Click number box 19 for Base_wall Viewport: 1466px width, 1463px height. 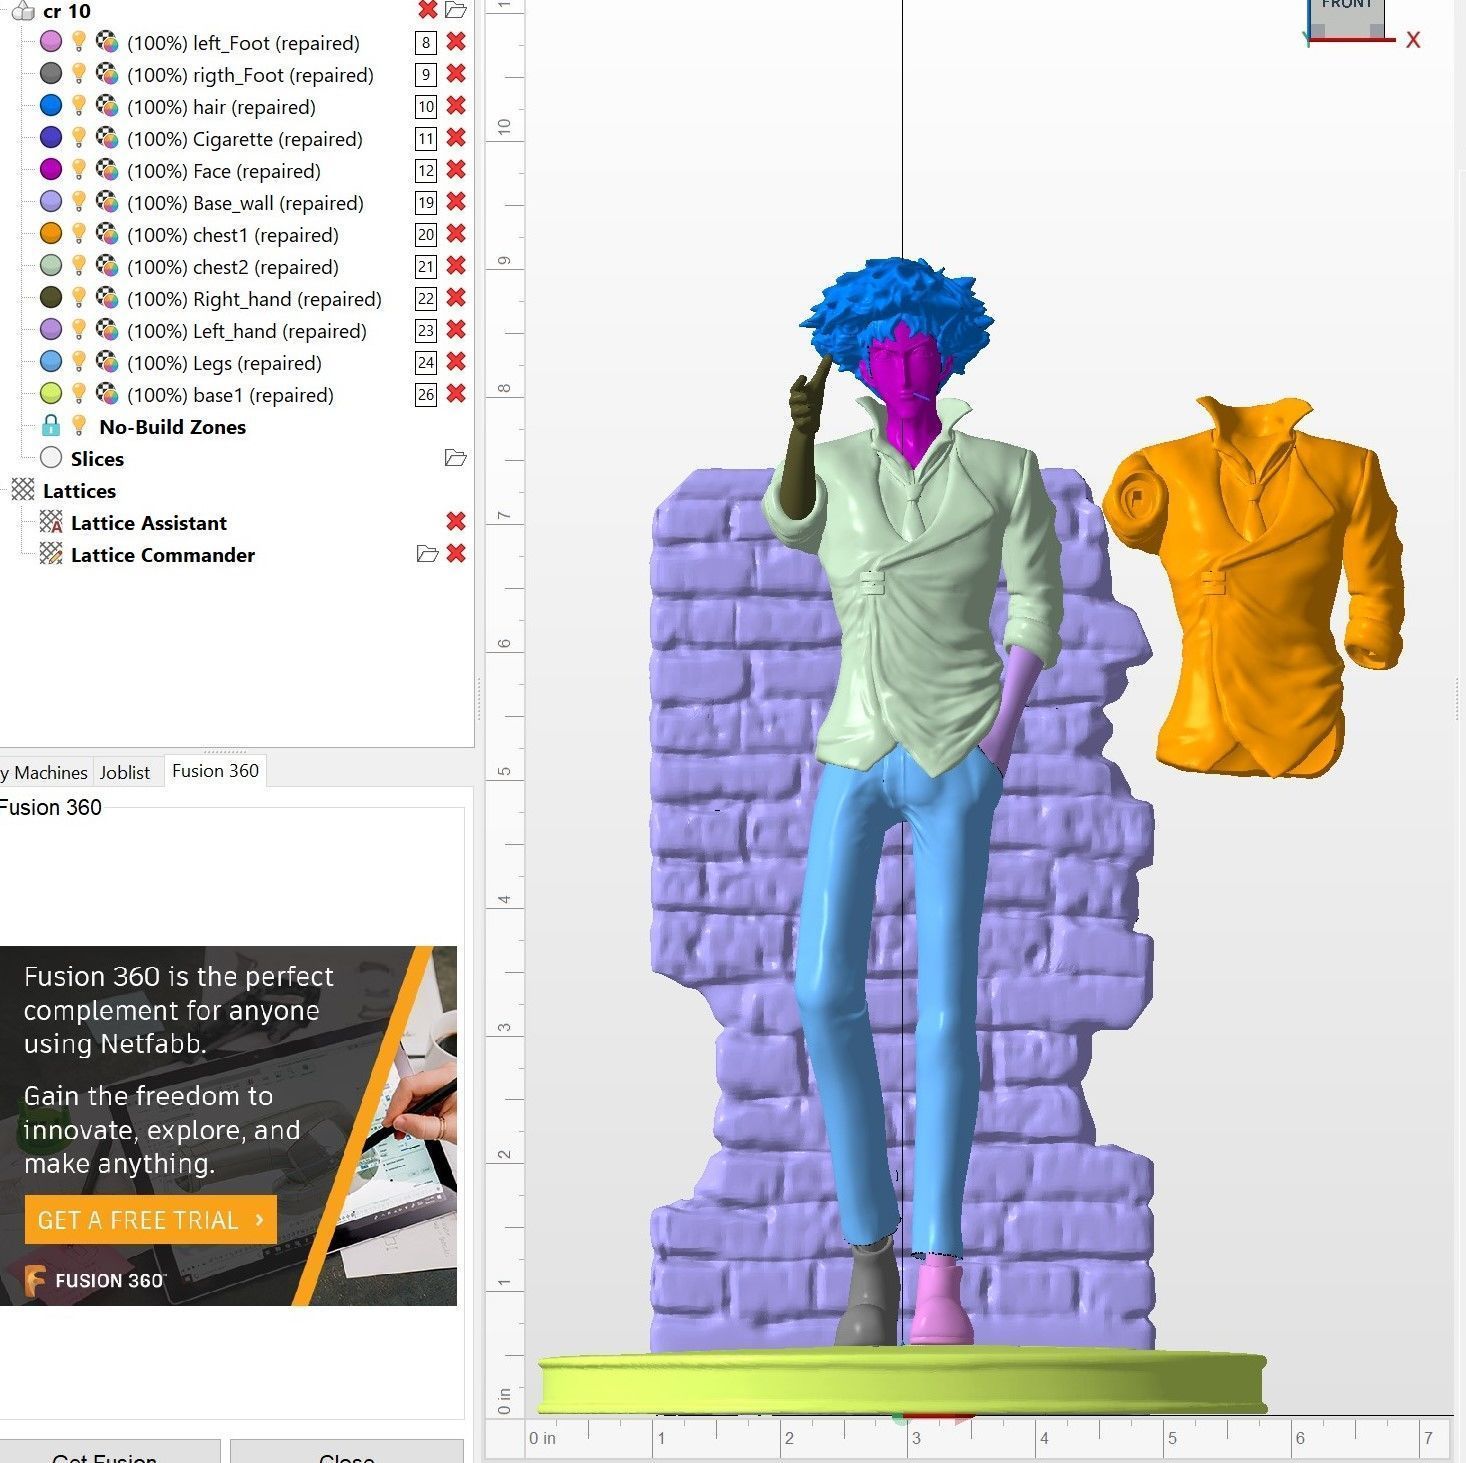426,202
